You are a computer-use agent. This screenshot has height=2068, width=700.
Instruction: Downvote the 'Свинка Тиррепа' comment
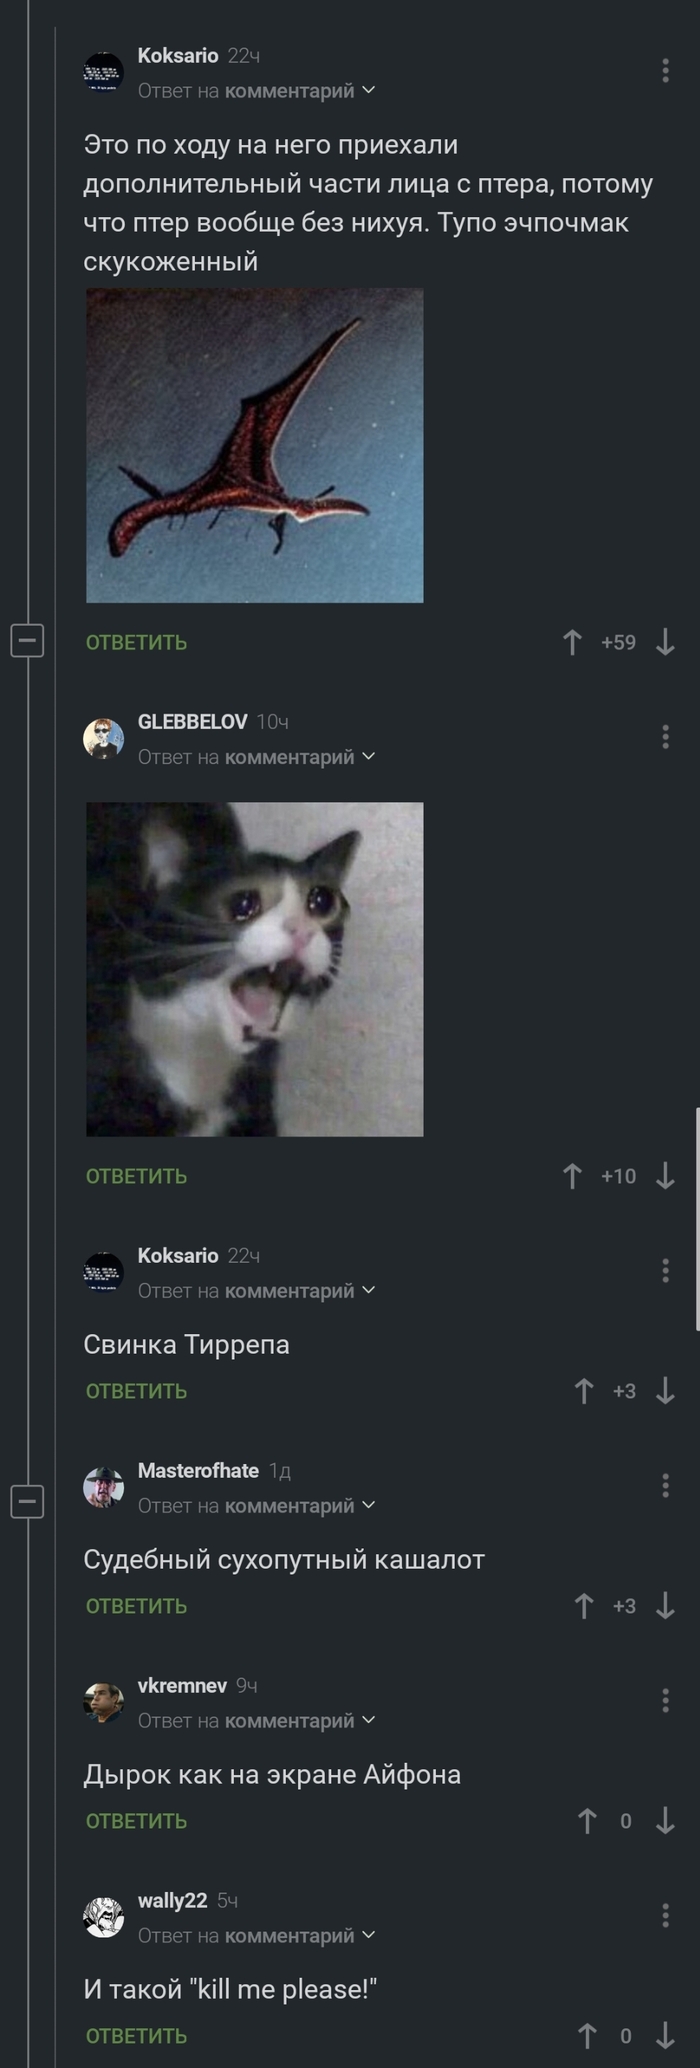click(665, 1391)
